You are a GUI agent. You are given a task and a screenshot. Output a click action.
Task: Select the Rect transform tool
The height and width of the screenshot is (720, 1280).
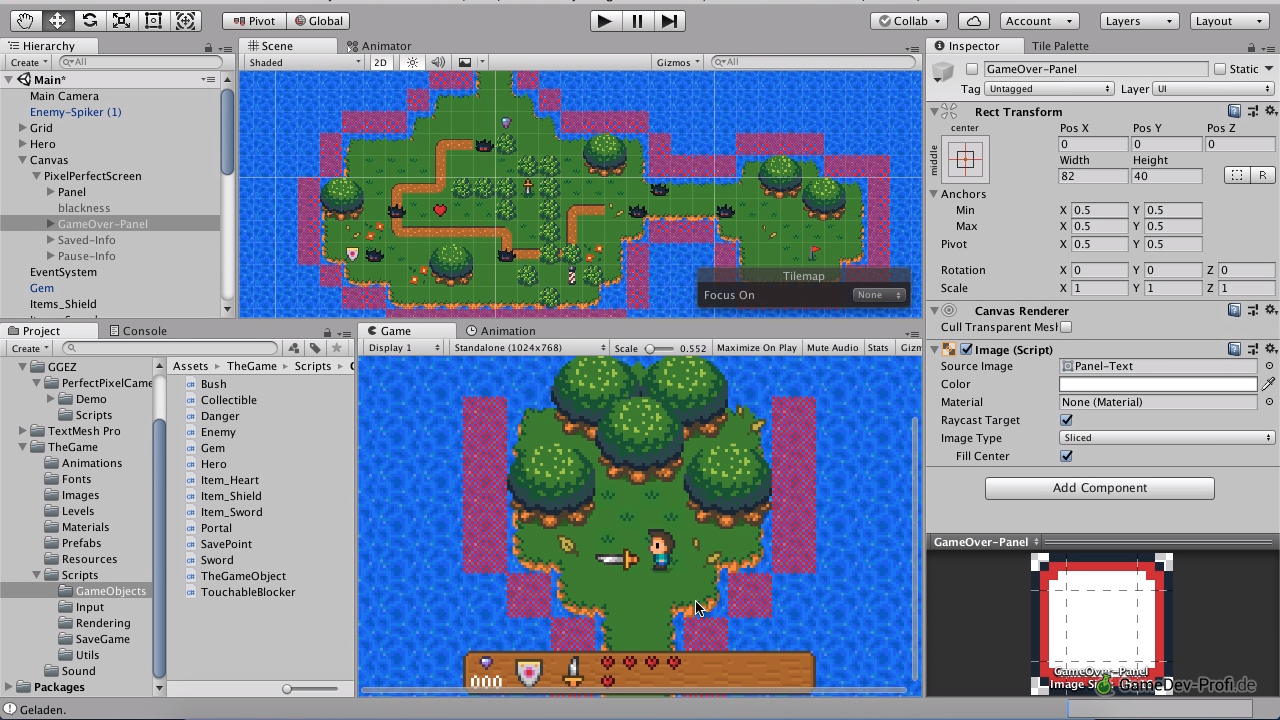click(x=153, y=20)
